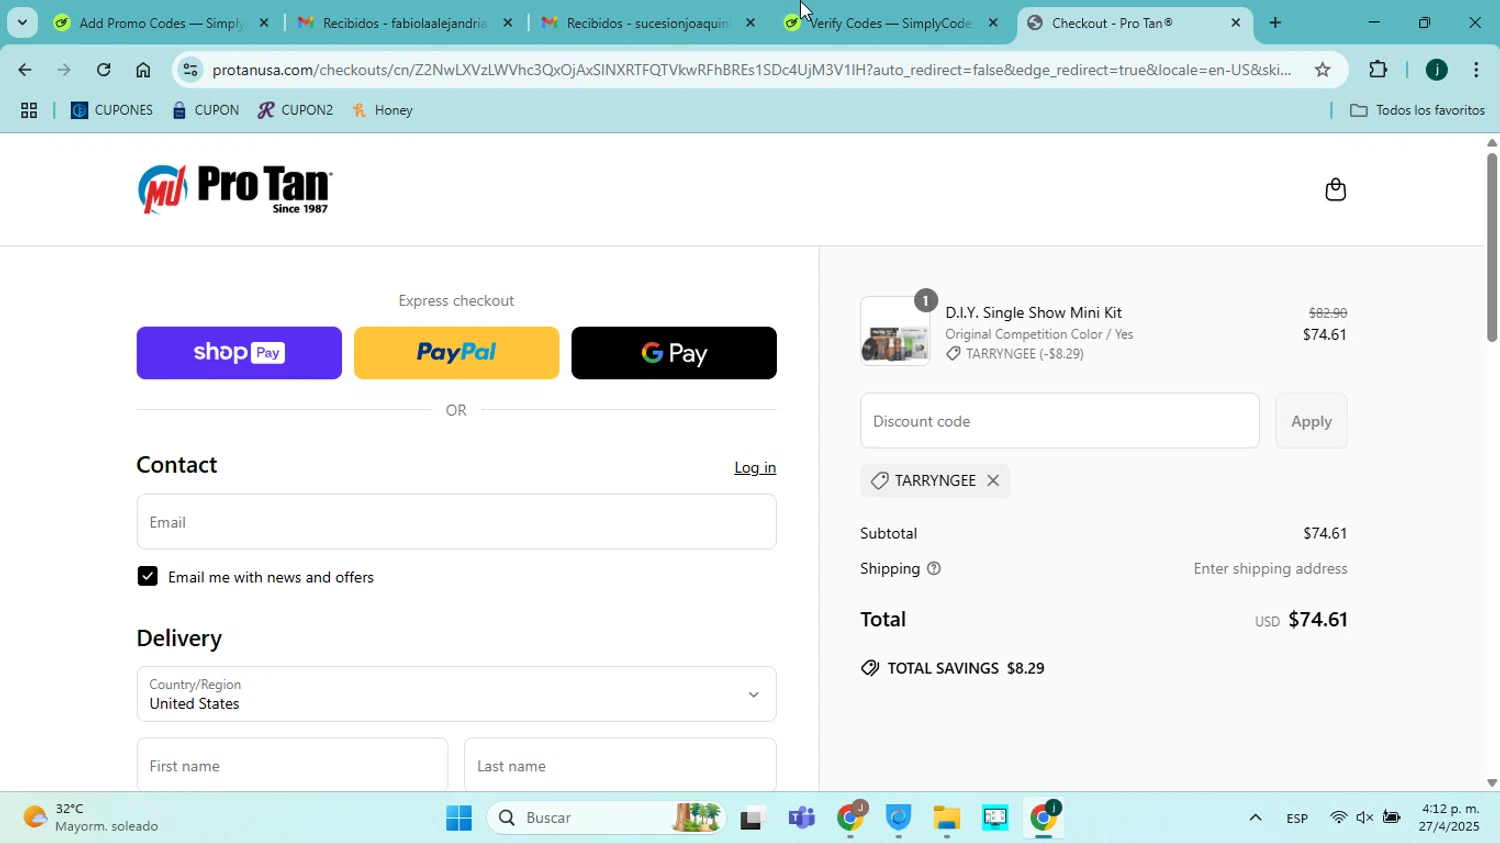View site information icon in address bar
The height and width of the screenshot is (843, 1500).
[x=190, y=70]
